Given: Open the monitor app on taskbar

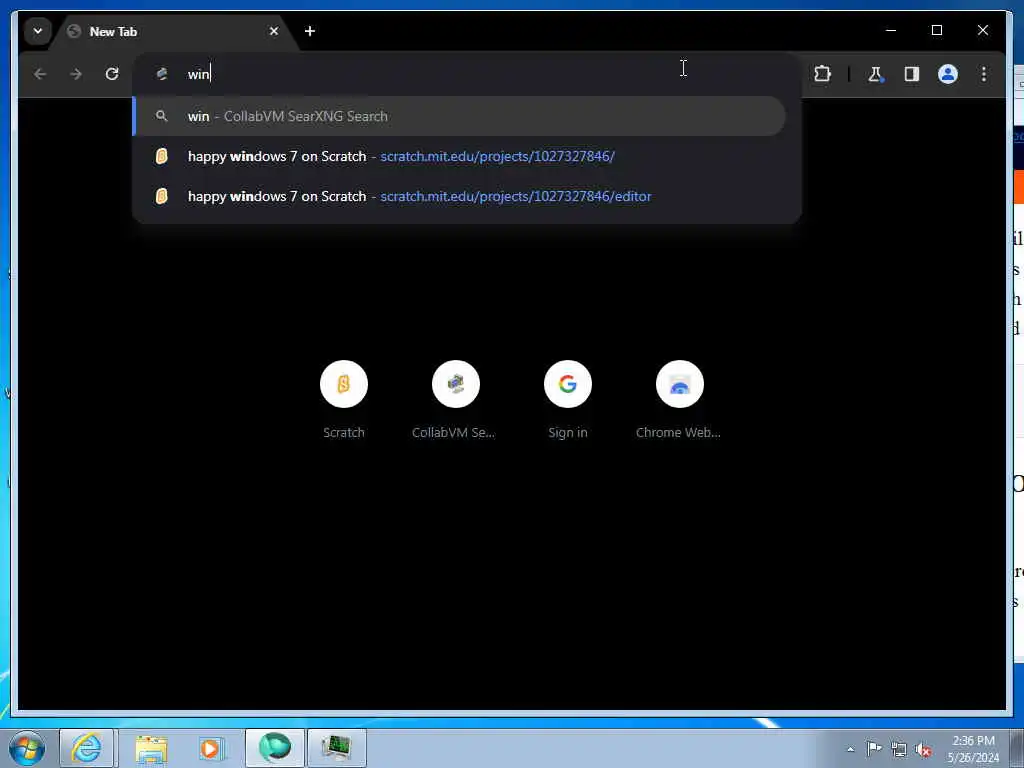Looking at the screenshot, I should 336,748.
